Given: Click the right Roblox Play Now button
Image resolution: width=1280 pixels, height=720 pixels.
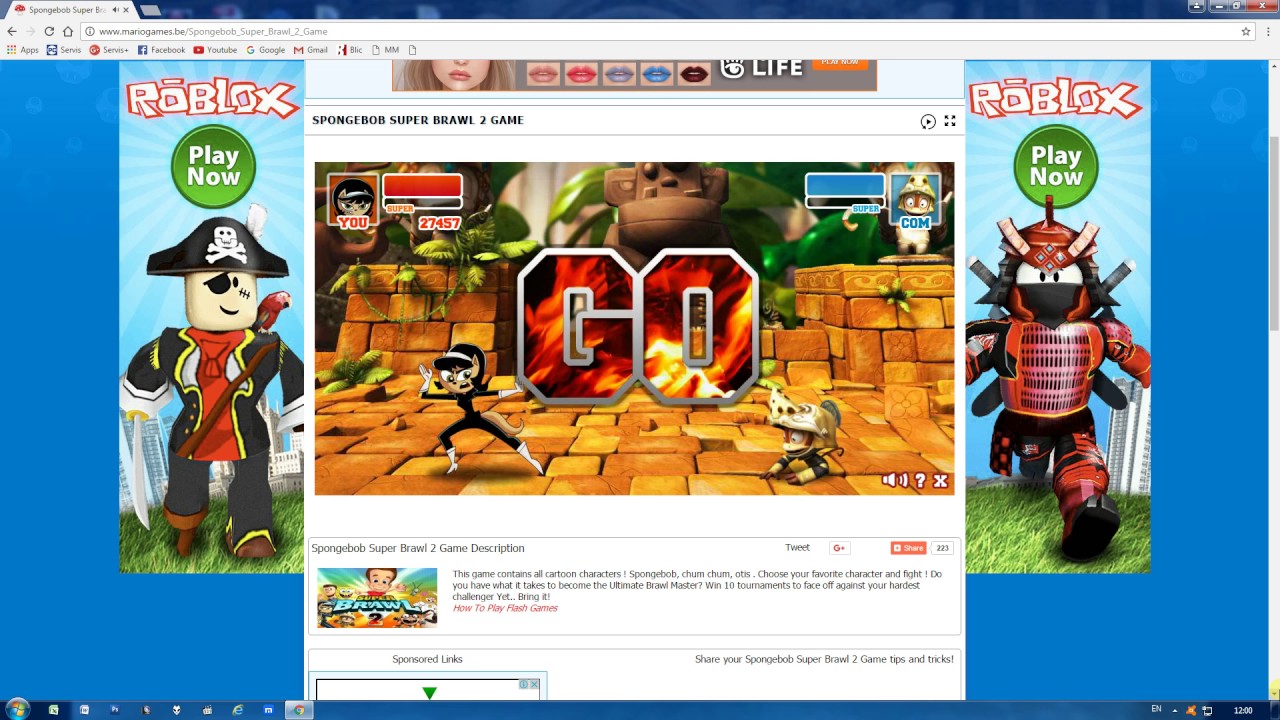Looking at the screenshot, I should point(1056,167).
